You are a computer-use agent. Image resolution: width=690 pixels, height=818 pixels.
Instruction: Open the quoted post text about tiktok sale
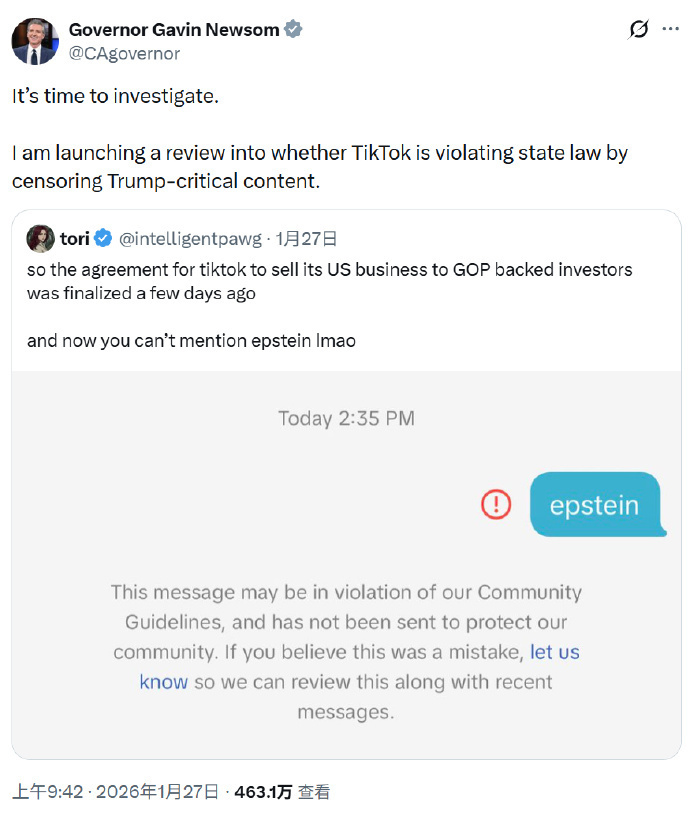[329, 281]
